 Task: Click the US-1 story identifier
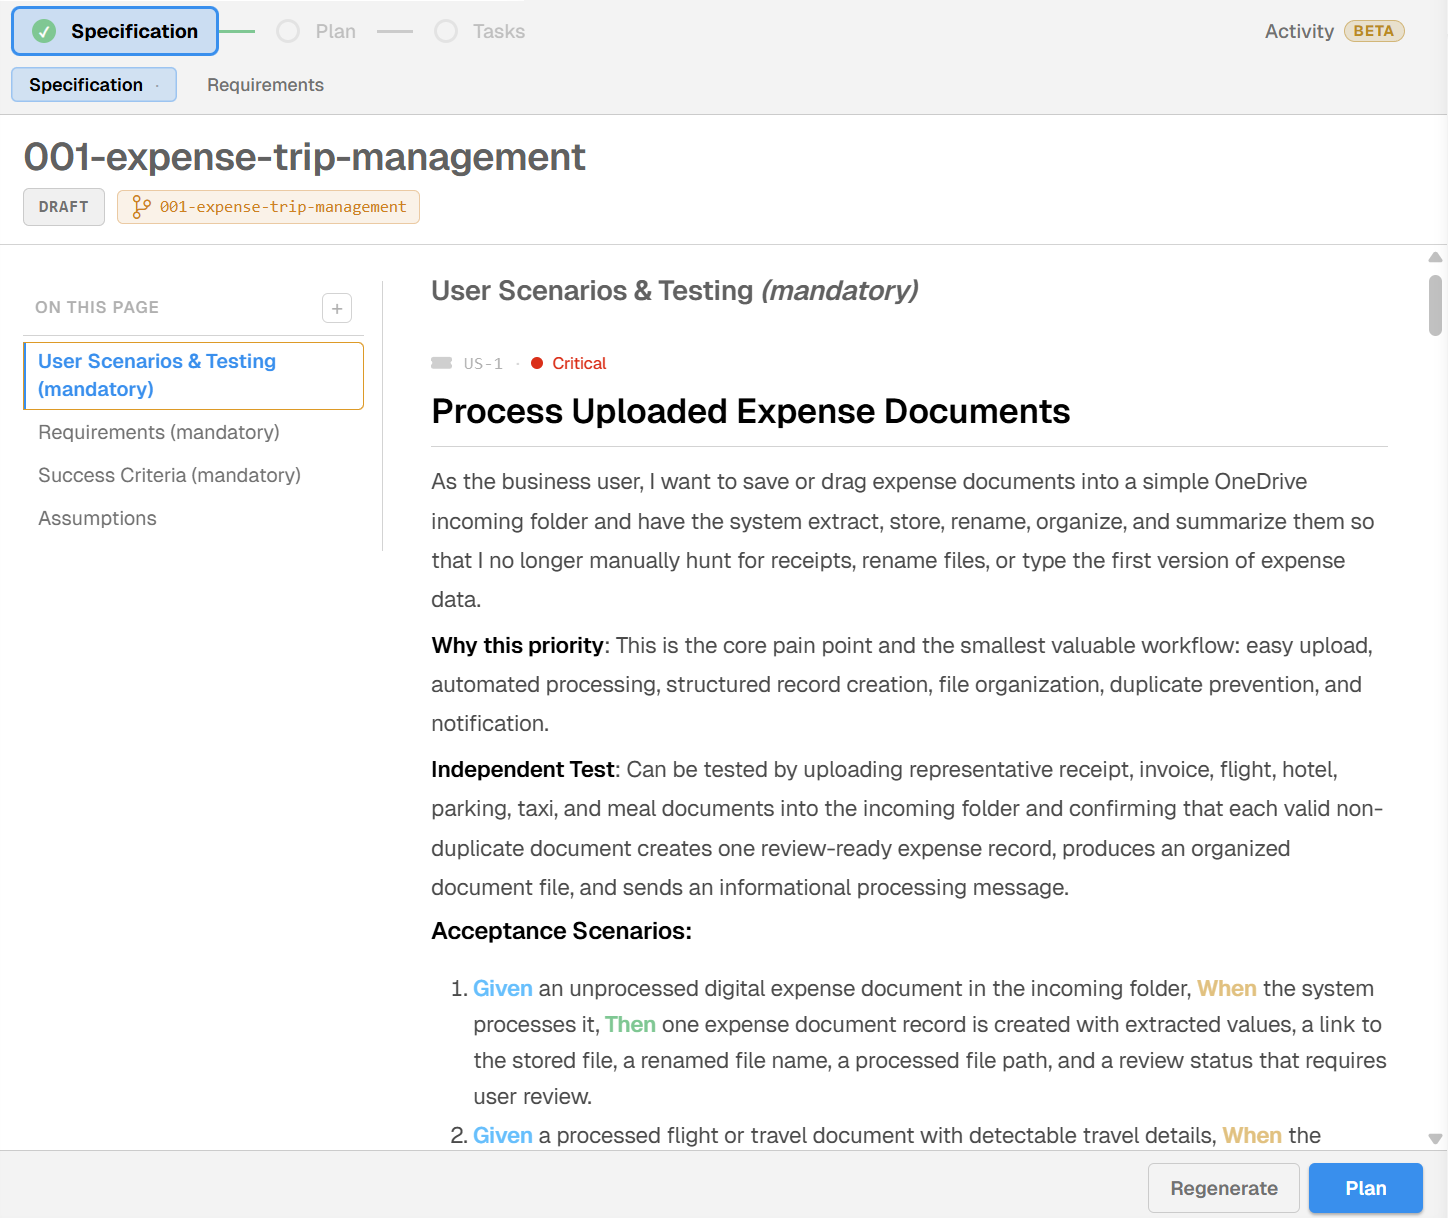click(x=483, y=364)
